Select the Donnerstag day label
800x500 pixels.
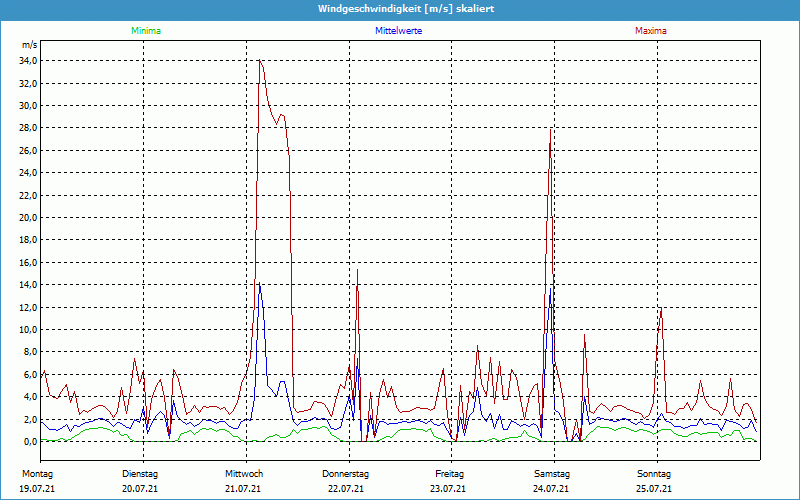point(346,473)
